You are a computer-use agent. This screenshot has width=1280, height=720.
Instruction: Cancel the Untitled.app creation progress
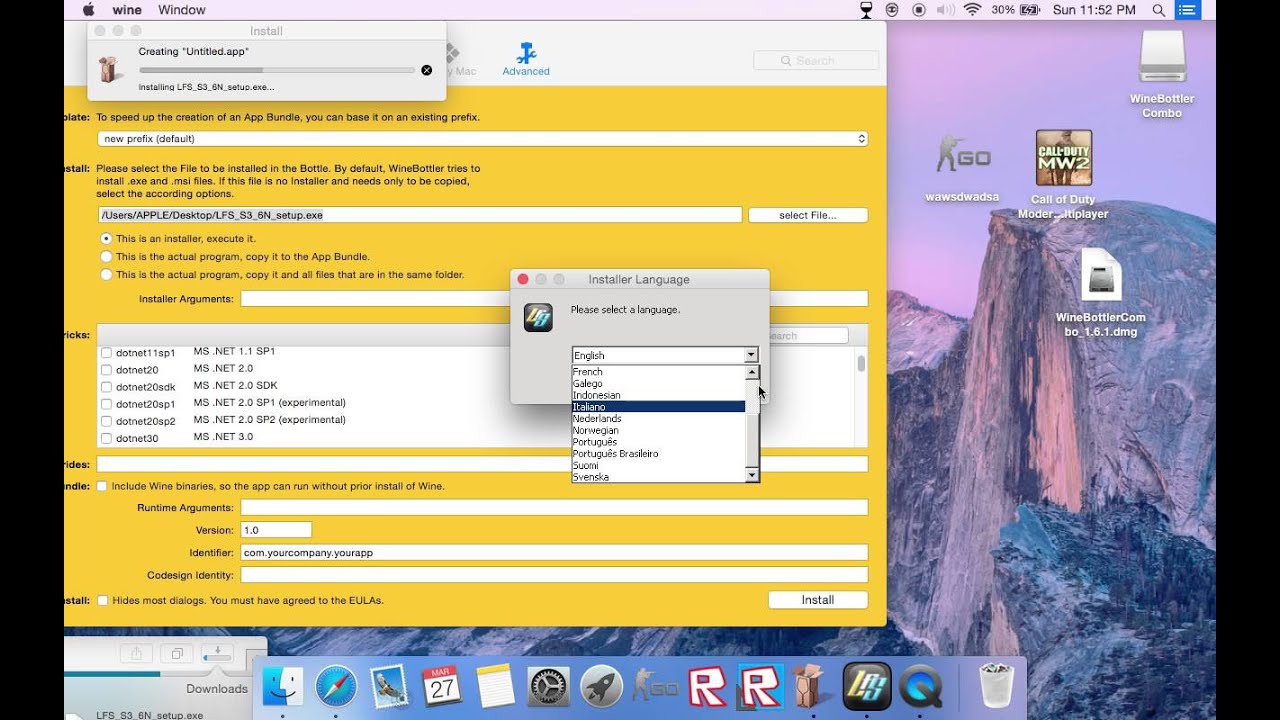point(427,70)
